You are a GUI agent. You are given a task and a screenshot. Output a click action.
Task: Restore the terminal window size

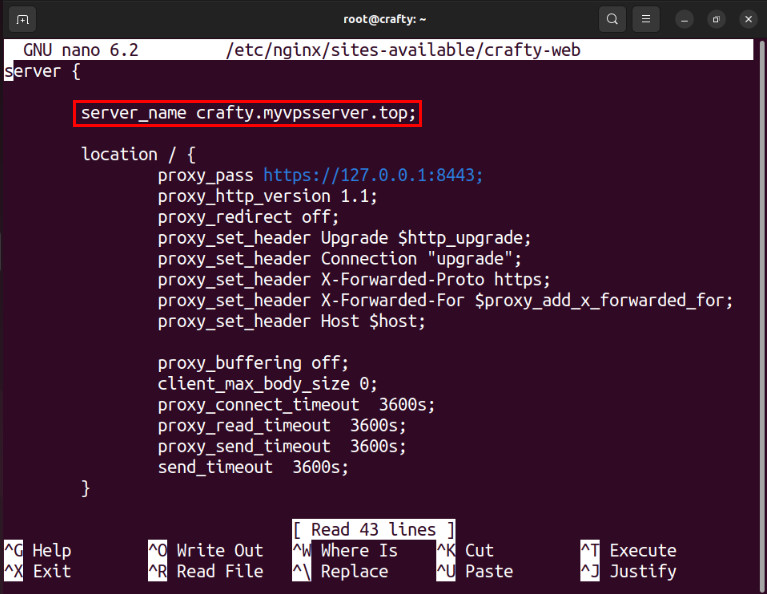[716, 20]
